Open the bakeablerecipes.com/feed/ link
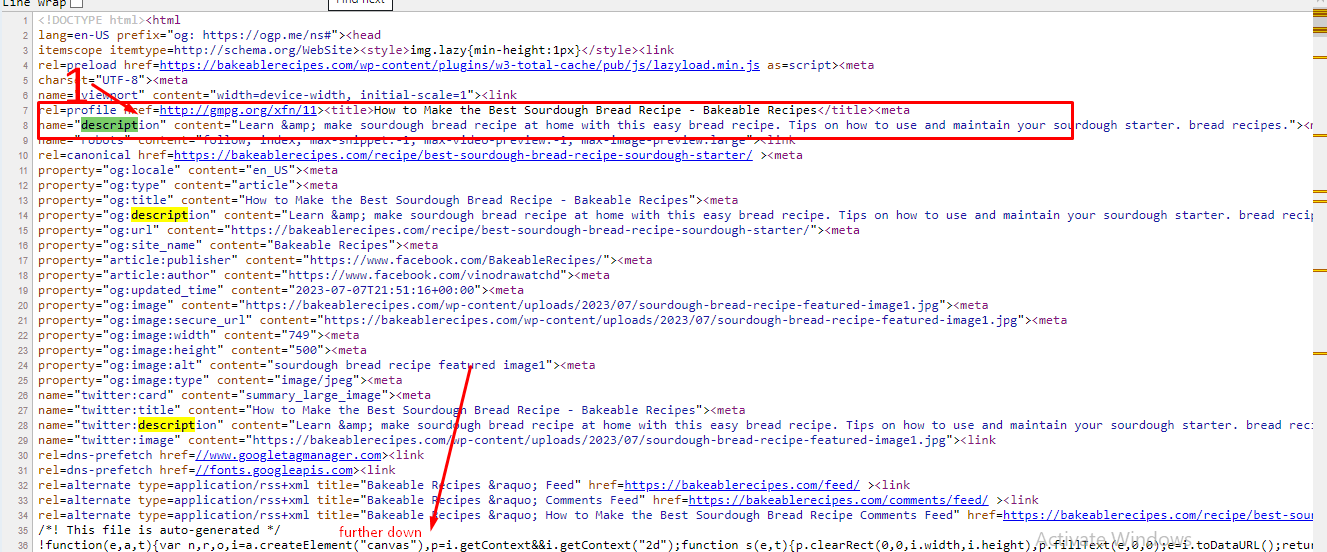The height and width of the screenshot is (552, 1327). tap(745, 485)
